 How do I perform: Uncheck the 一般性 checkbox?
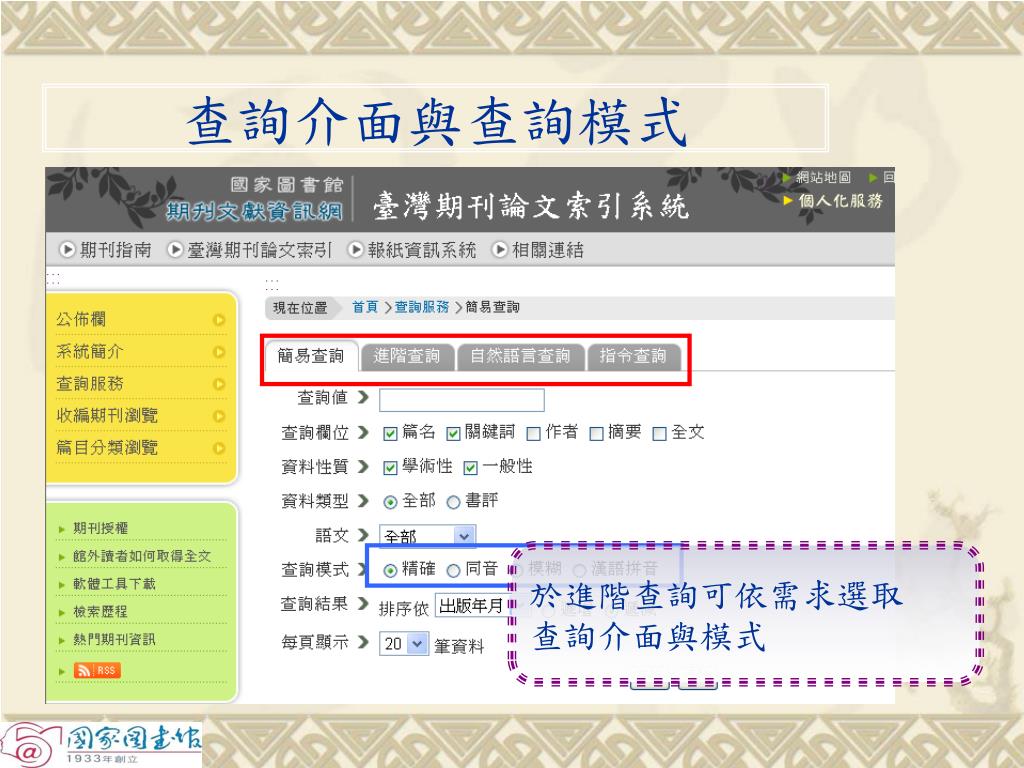click(x=470, y=468)
